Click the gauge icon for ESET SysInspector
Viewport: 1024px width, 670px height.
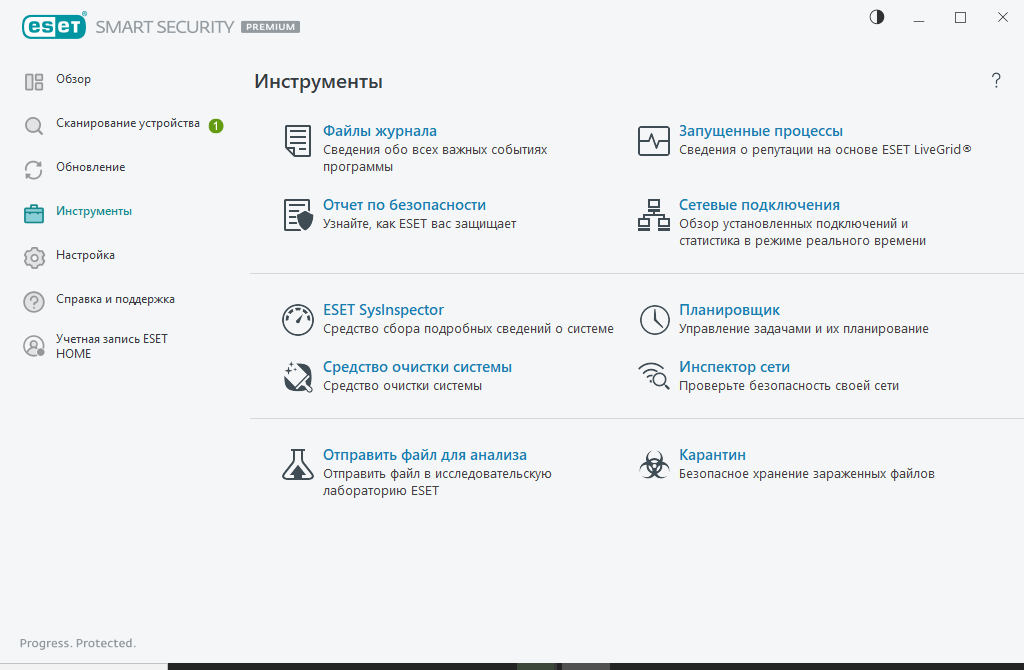[298, 320]
